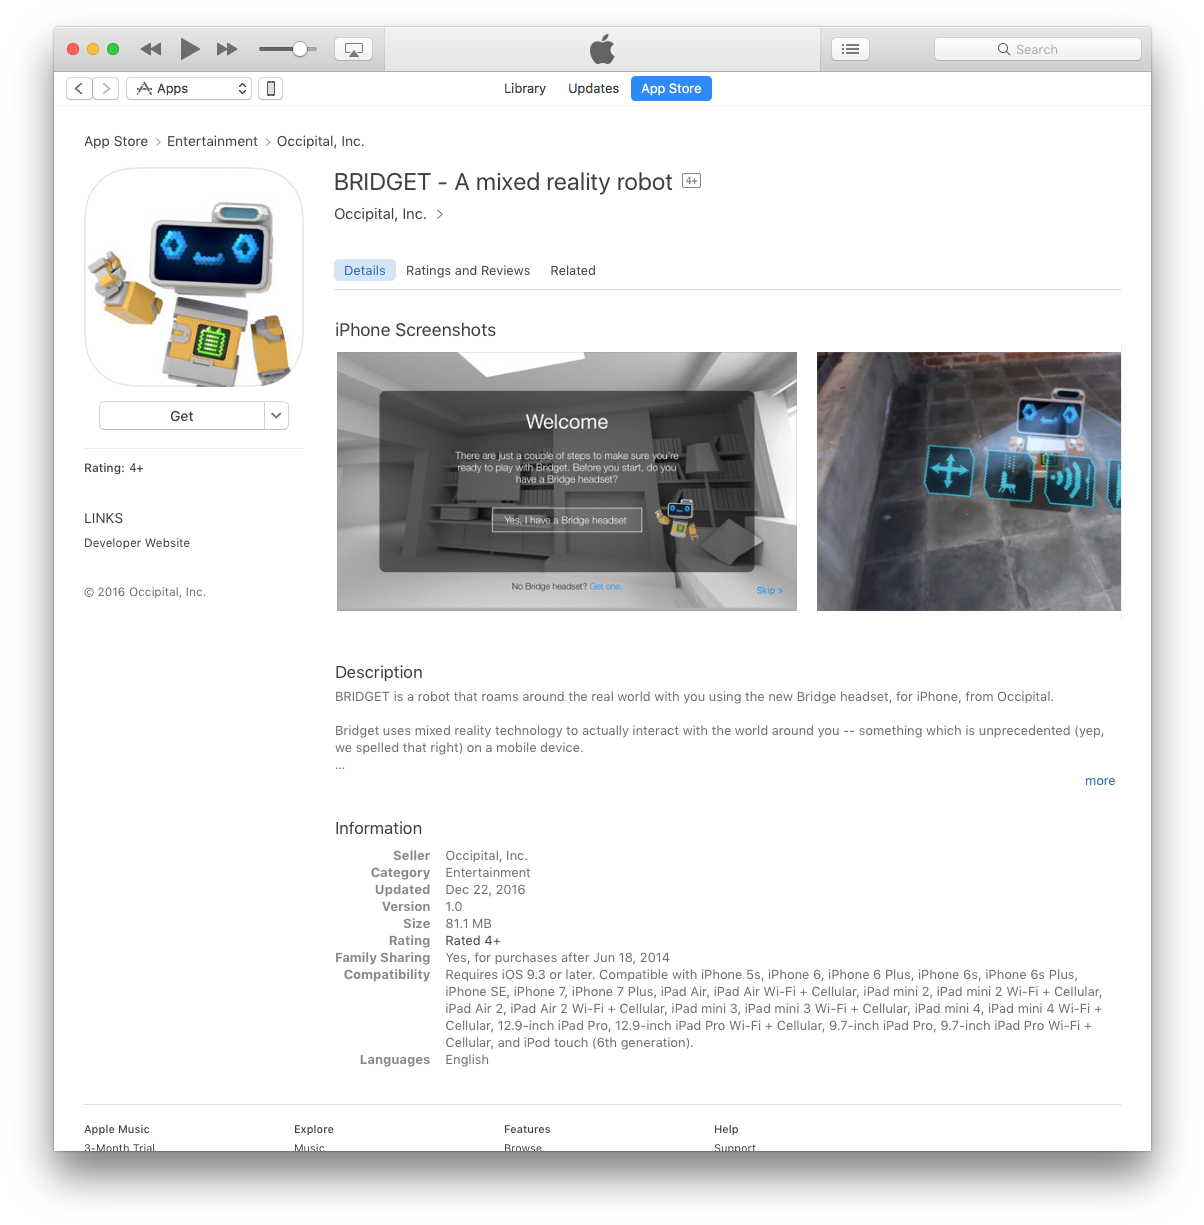
Task: Click the Explore footer heading
Action: coord(314,1129)
